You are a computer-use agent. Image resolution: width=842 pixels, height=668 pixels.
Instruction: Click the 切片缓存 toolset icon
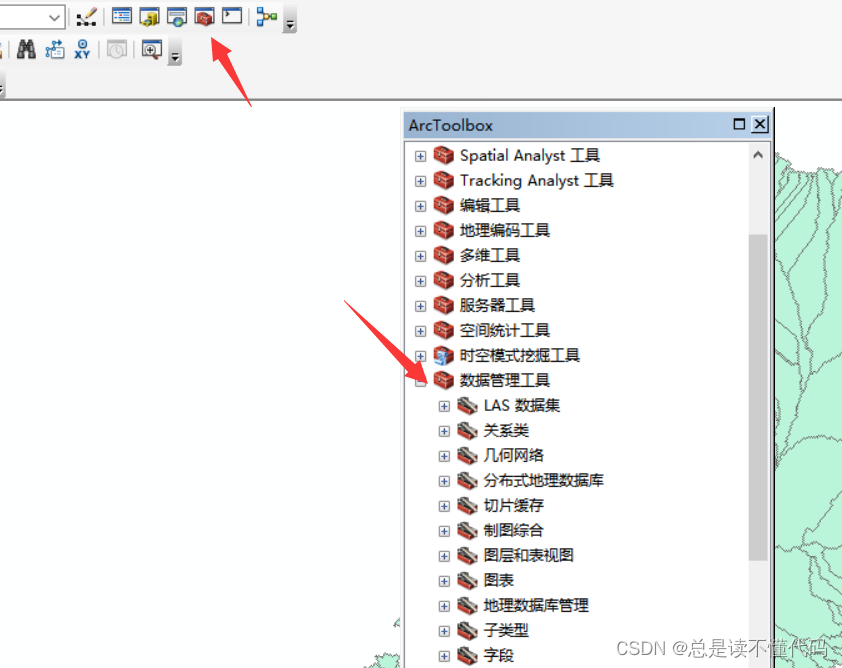tap(467, 505)
